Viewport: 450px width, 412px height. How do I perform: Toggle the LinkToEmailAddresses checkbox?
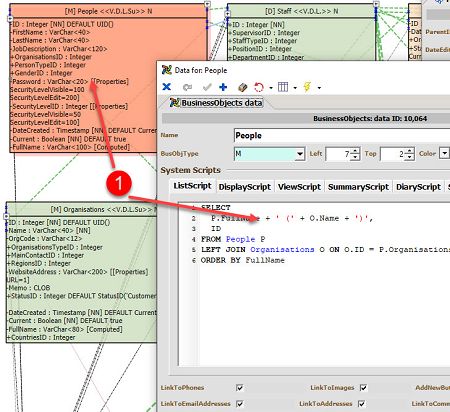(x=240, y=404)
